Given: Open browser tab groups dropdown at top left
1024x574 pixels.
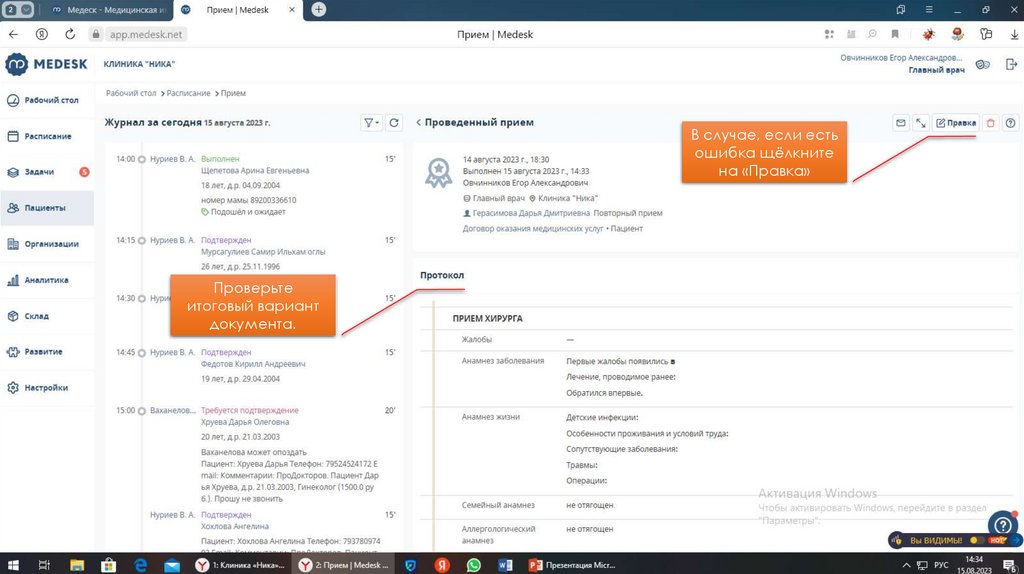Looking at the screenshot, I should (19, 9).
